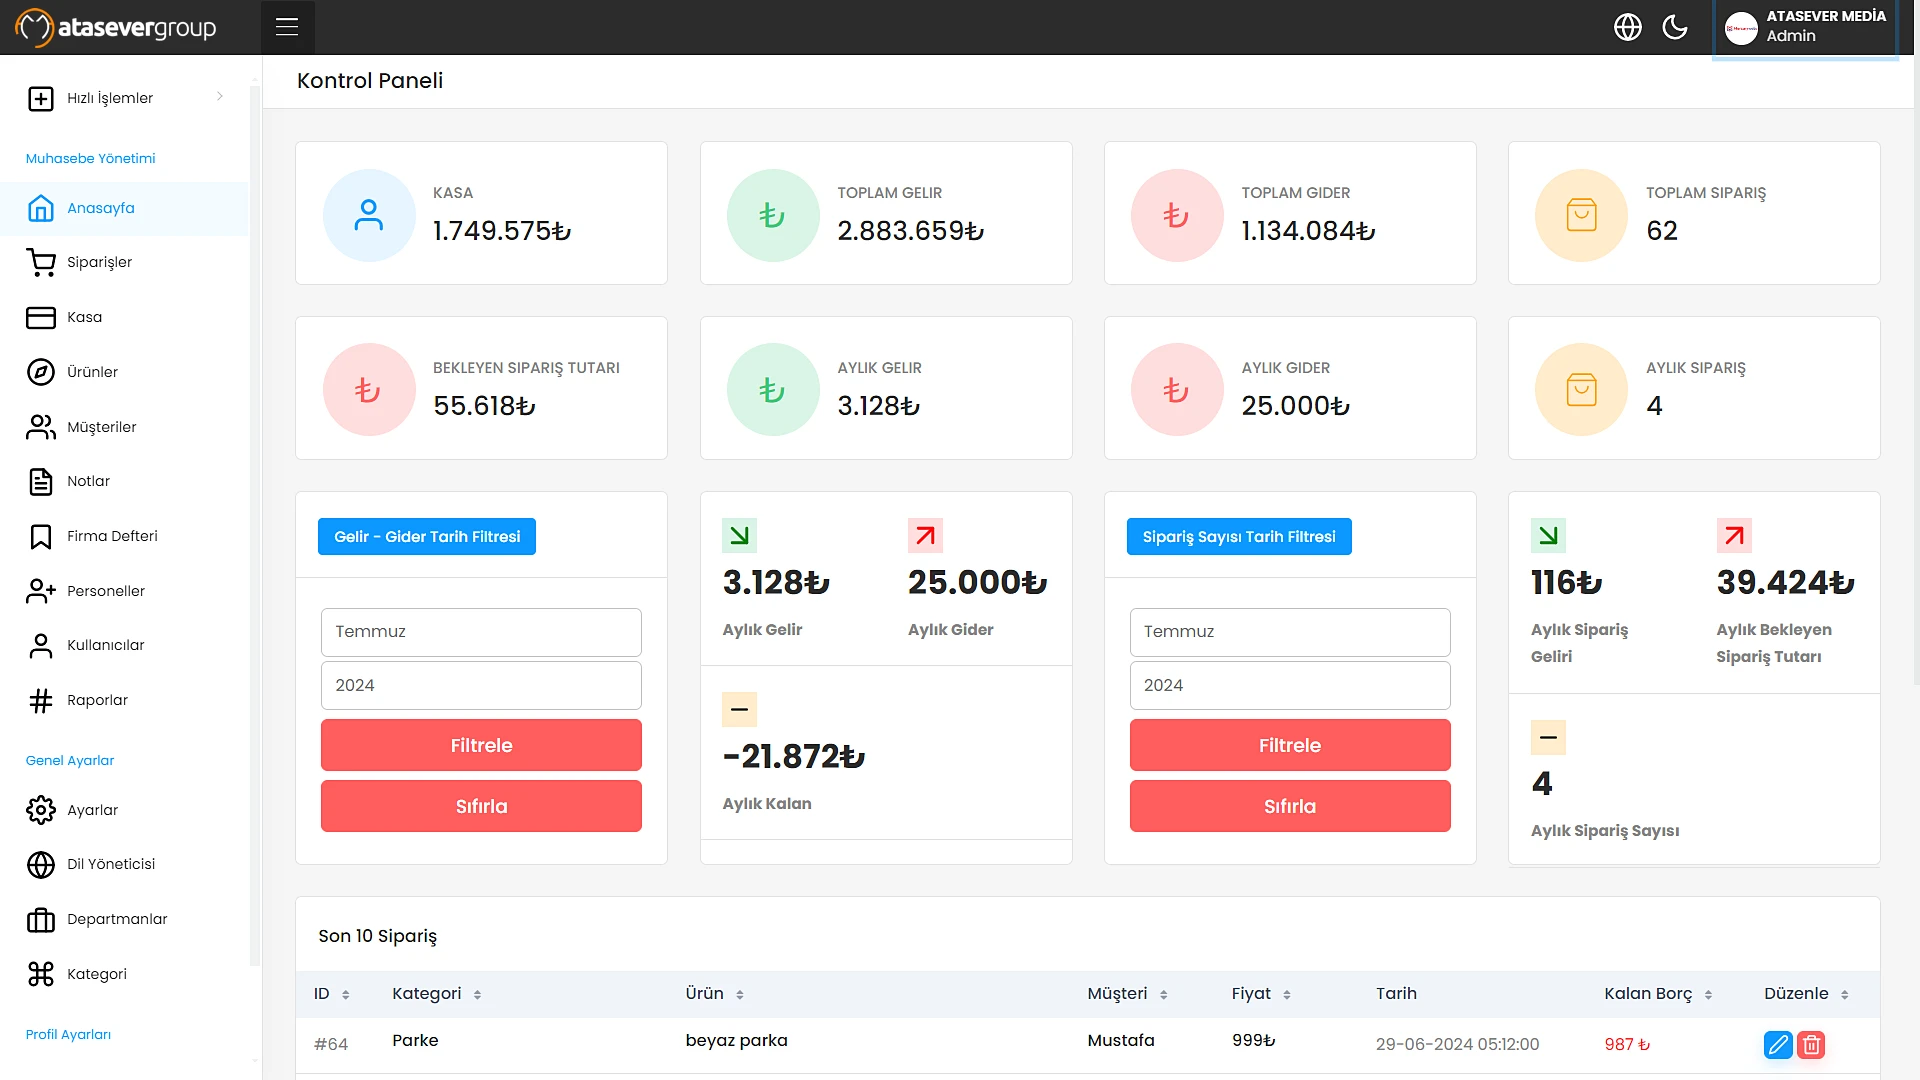Toggle dark mode with moon icon
The width and height of the screenshot is (1920, 1080).
pyautogui.click(x=1675, y=27)
